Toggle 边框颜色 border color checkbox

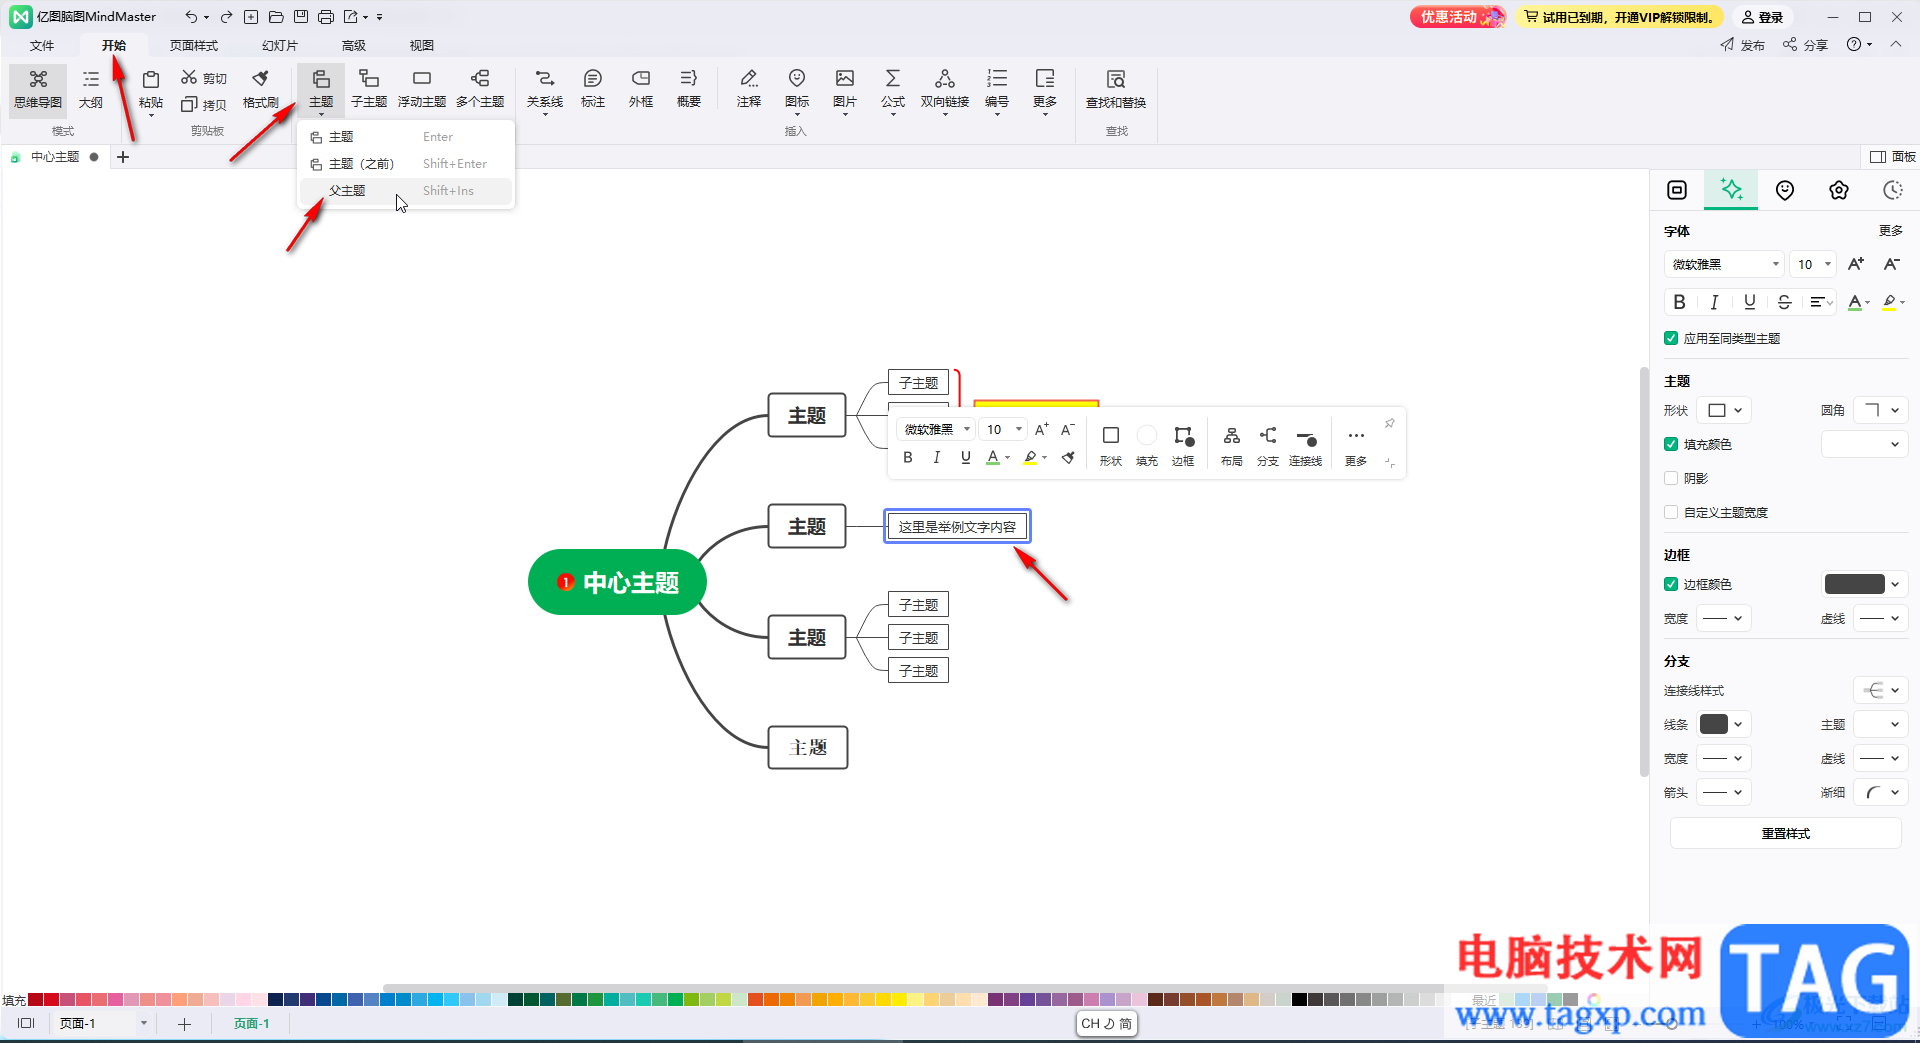(1671, 584)
